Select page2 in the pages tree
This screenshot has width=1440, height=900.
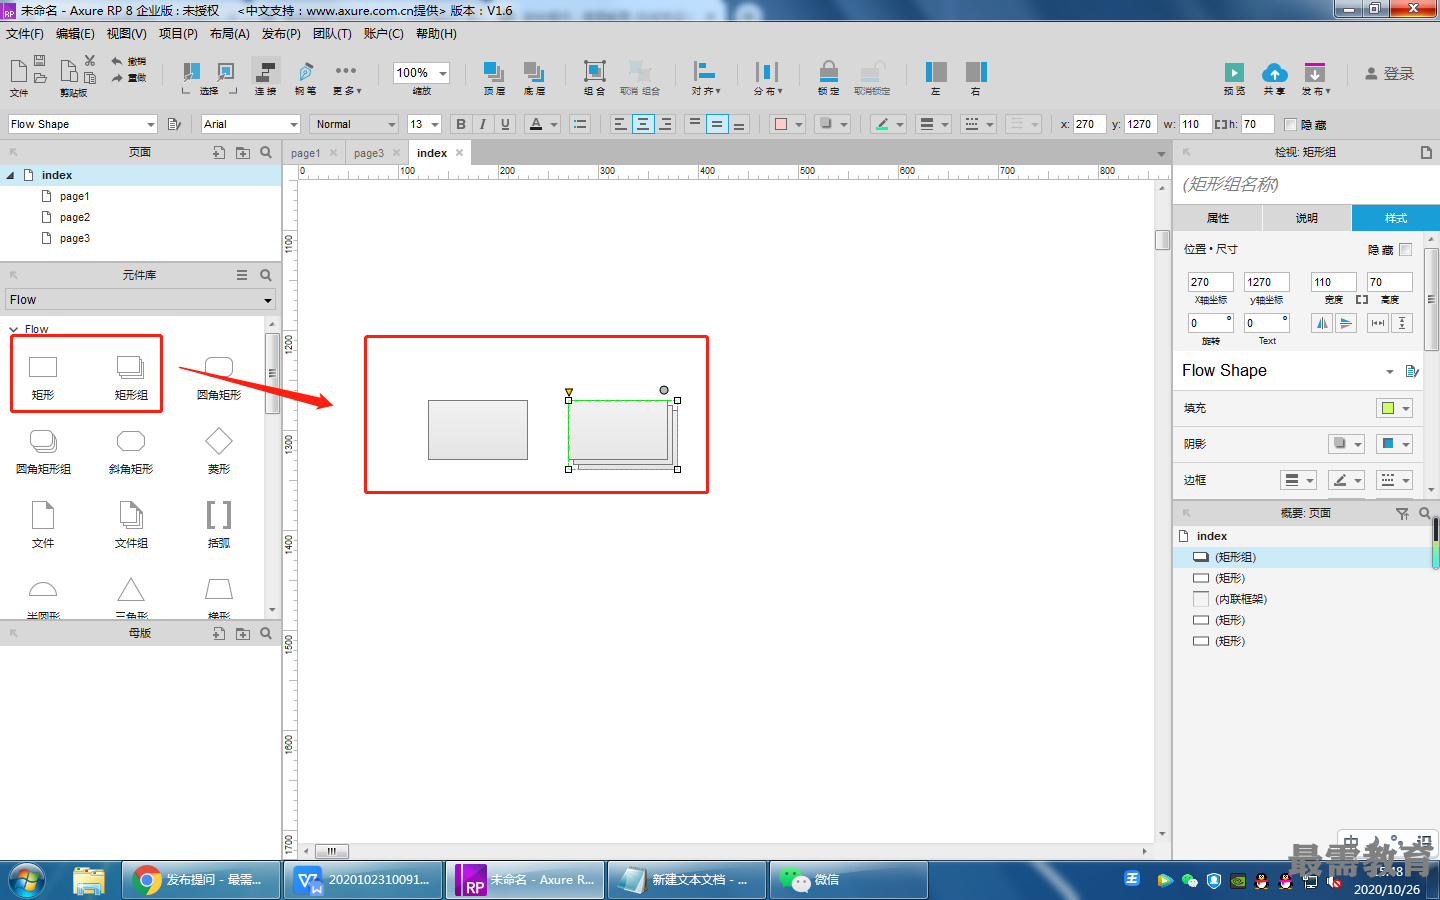(75, 217)
